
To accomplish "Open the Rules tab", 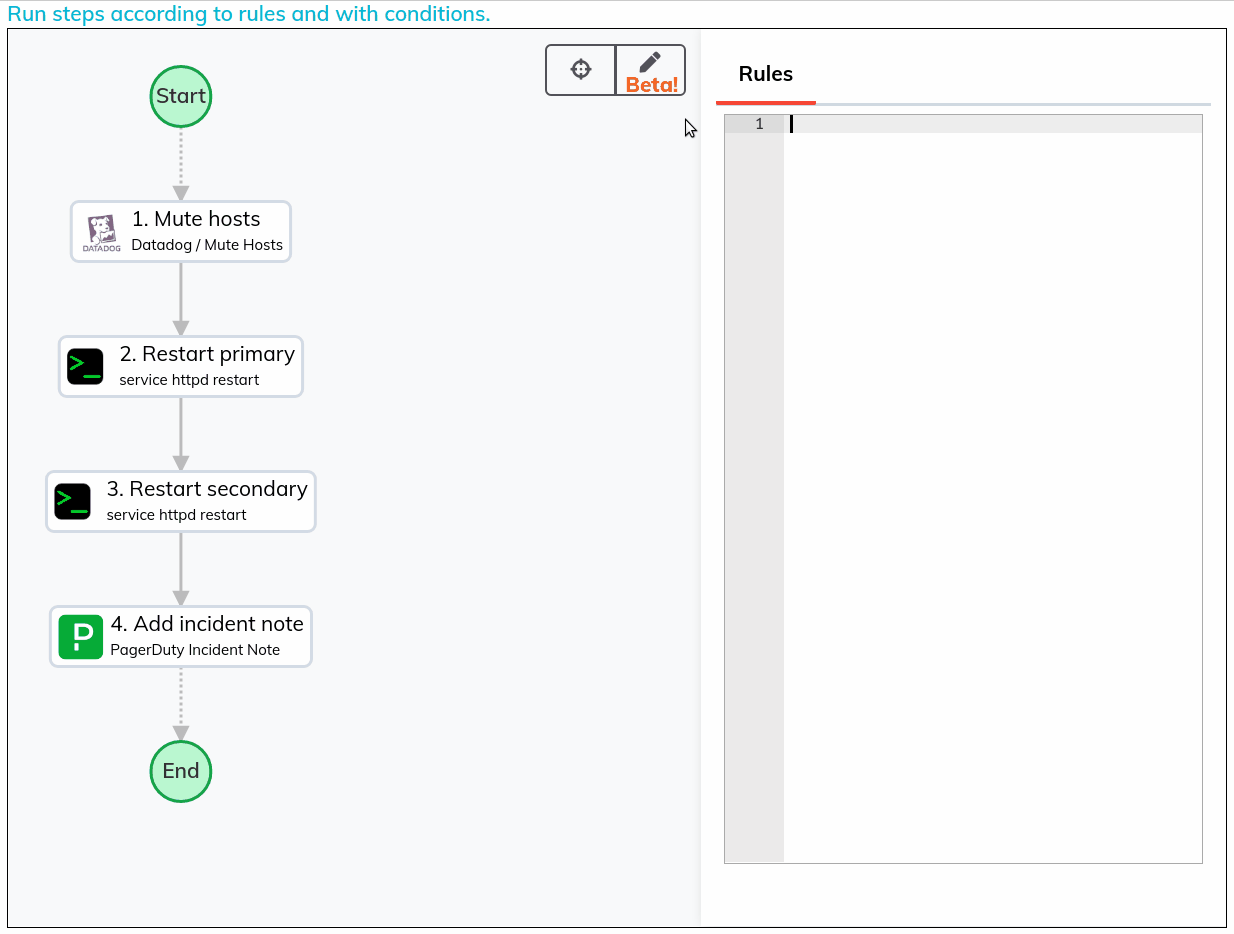I will [x=766, y=74].
